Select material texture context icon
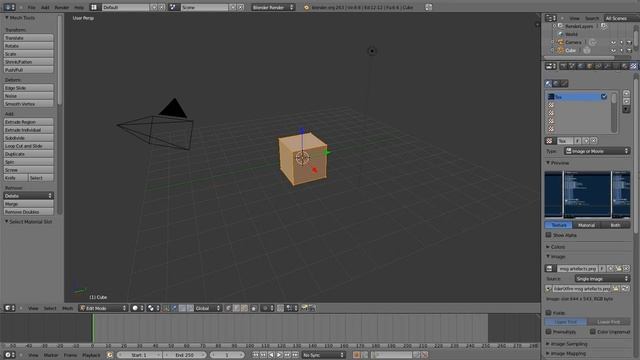The image size is (640, 360). [549, 84]
